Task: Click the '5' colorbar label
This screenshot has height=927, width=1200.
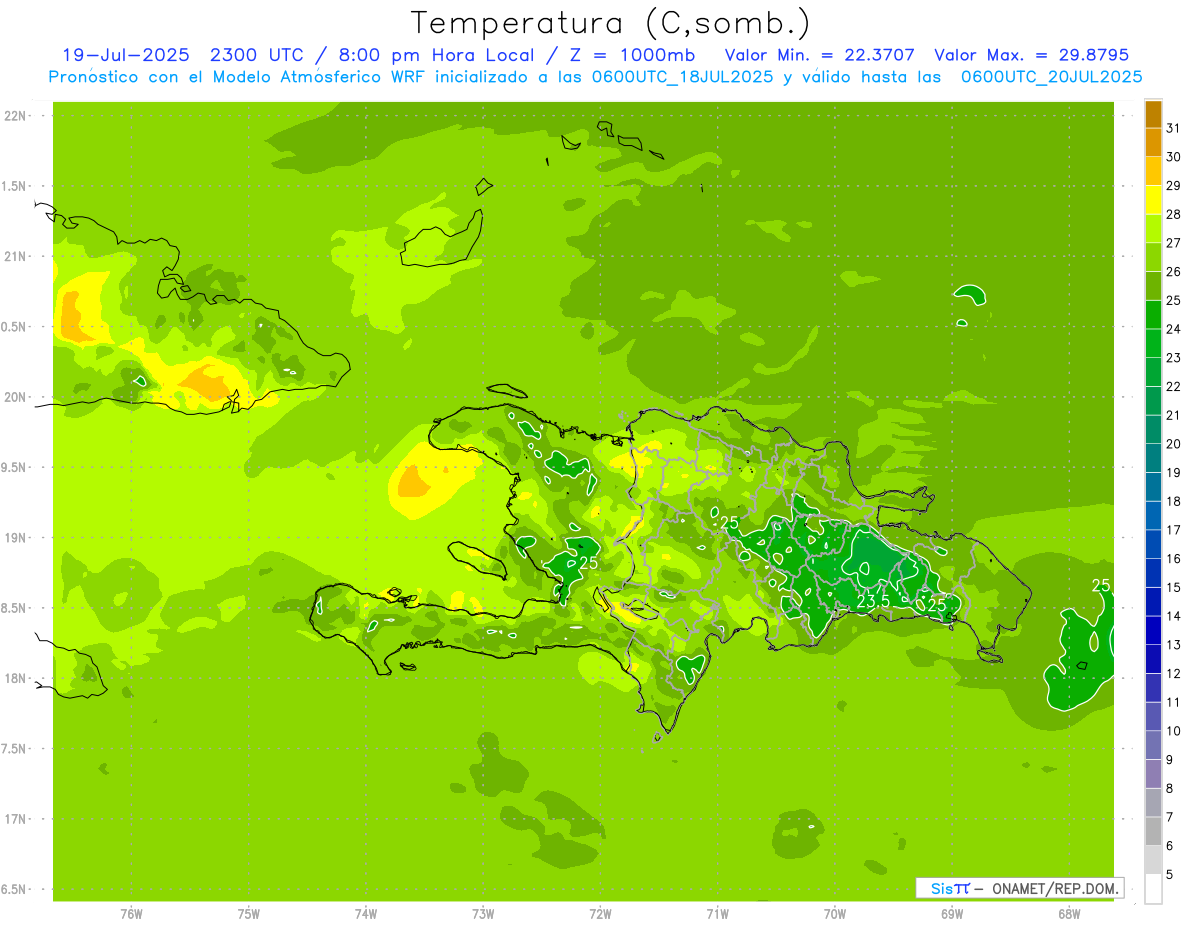Action: point(1170,875)
